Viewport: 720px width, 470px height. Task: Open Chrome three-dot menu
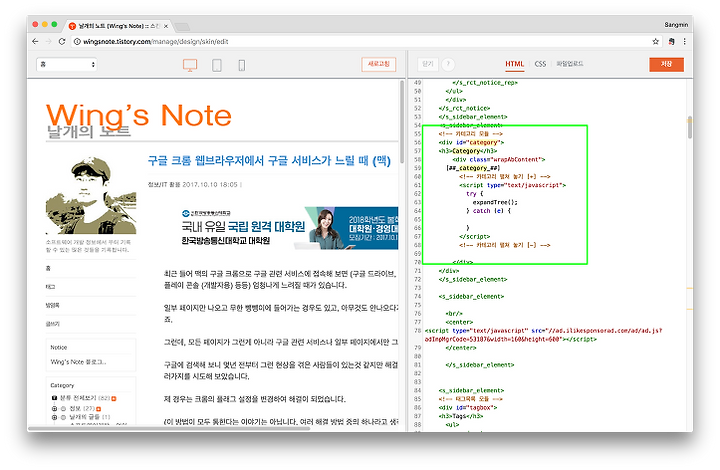684,41
